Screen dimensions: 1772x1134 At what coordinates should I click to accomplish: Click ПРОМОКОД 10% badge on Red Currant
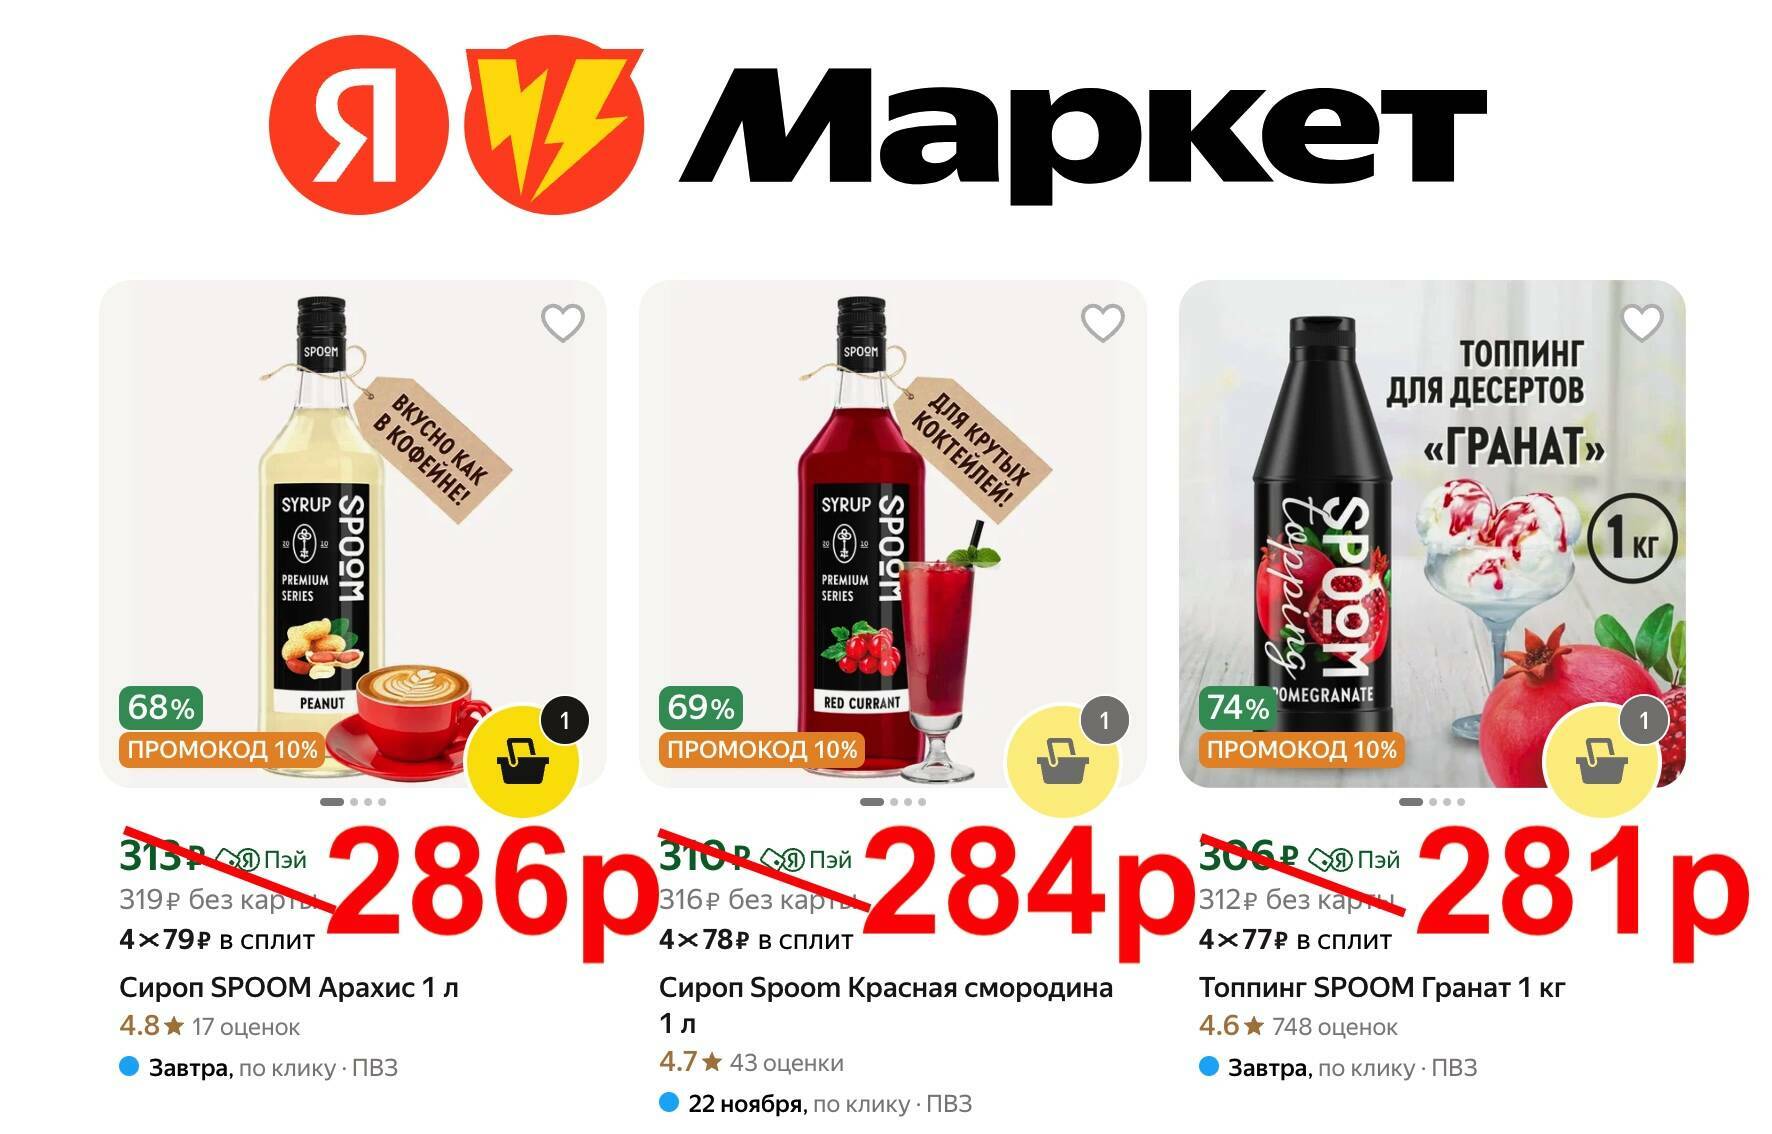point(763,750)
